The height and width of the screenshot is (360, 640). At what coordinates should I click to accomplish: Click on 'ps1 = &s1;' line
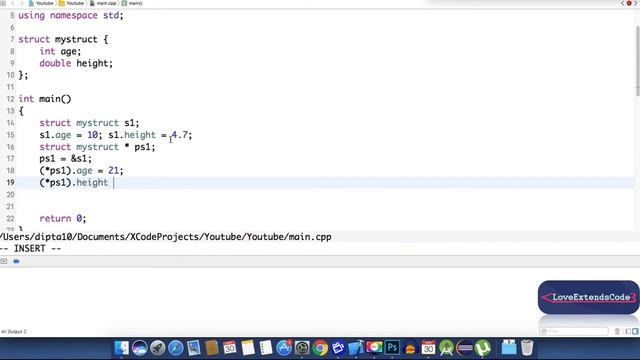(66, 158)
